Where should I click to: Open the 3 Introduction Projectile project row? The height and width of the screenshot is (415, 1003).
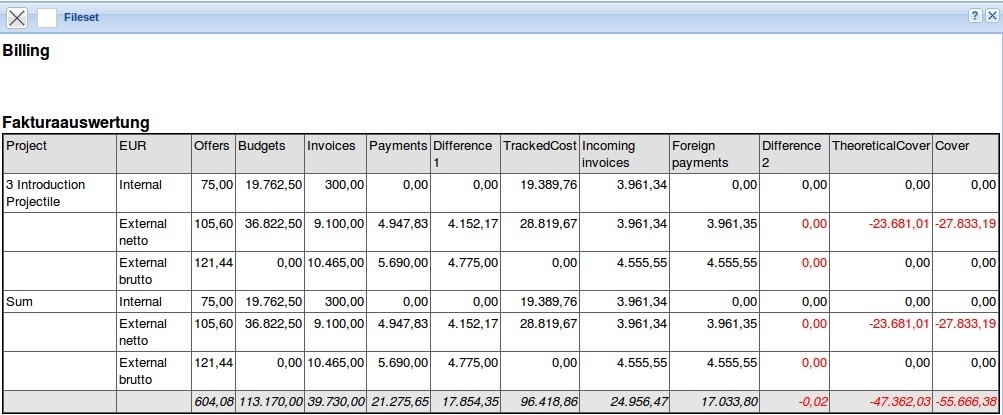click(46, 193)
